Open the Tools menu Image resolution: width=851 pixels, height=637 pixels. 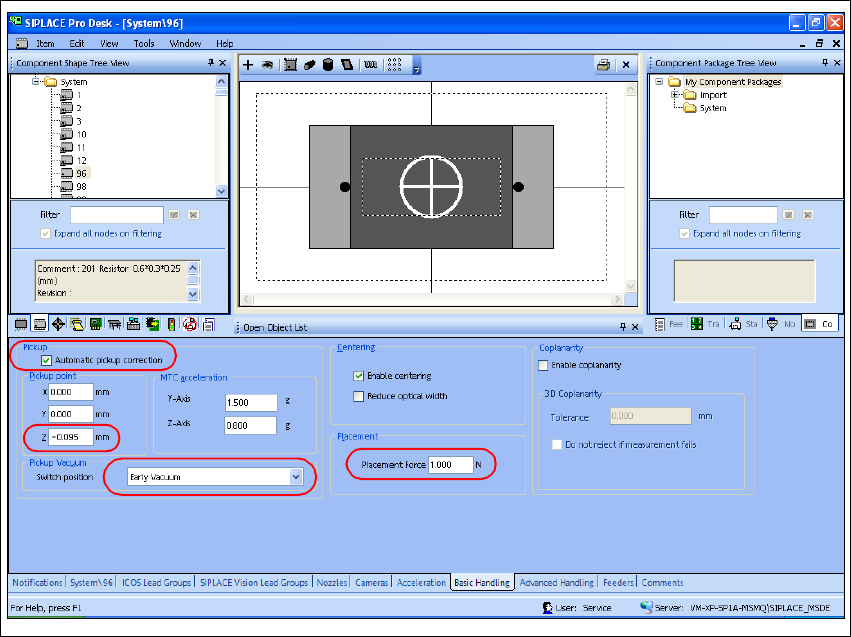pyautogui.click(x=144, y=43)
